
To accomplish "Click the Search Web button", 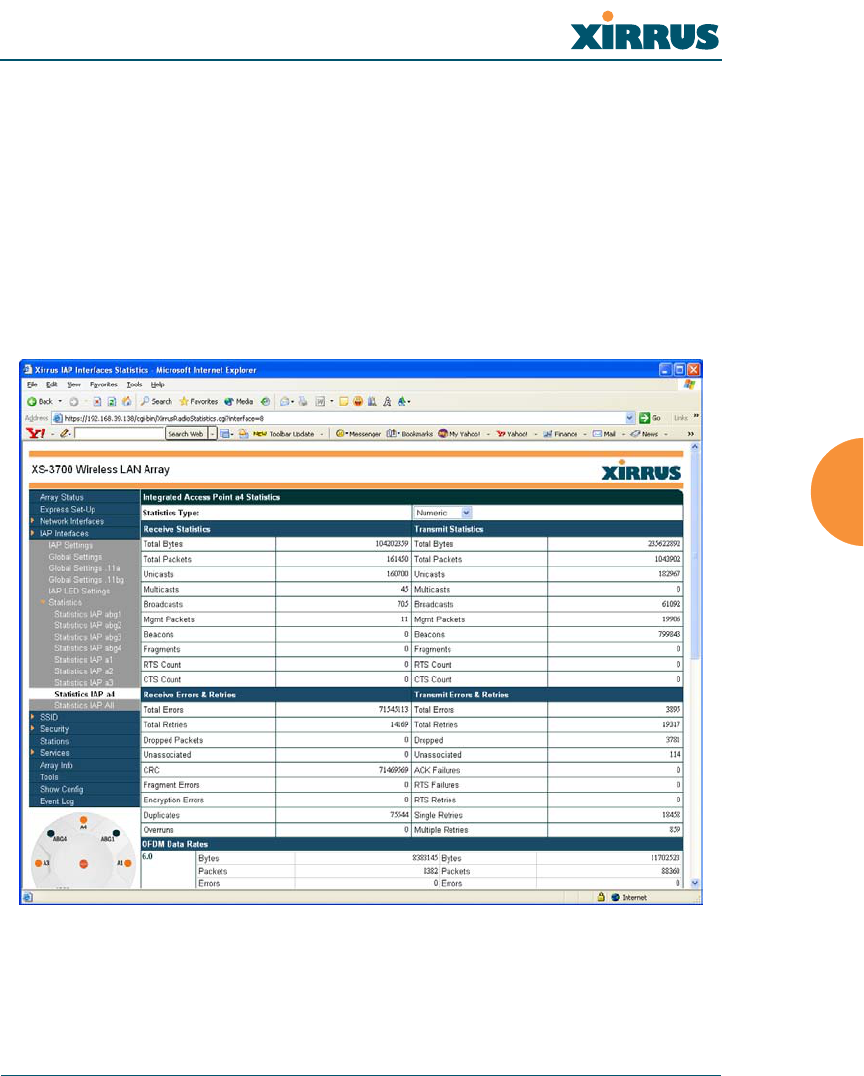I will click(185, 434).
